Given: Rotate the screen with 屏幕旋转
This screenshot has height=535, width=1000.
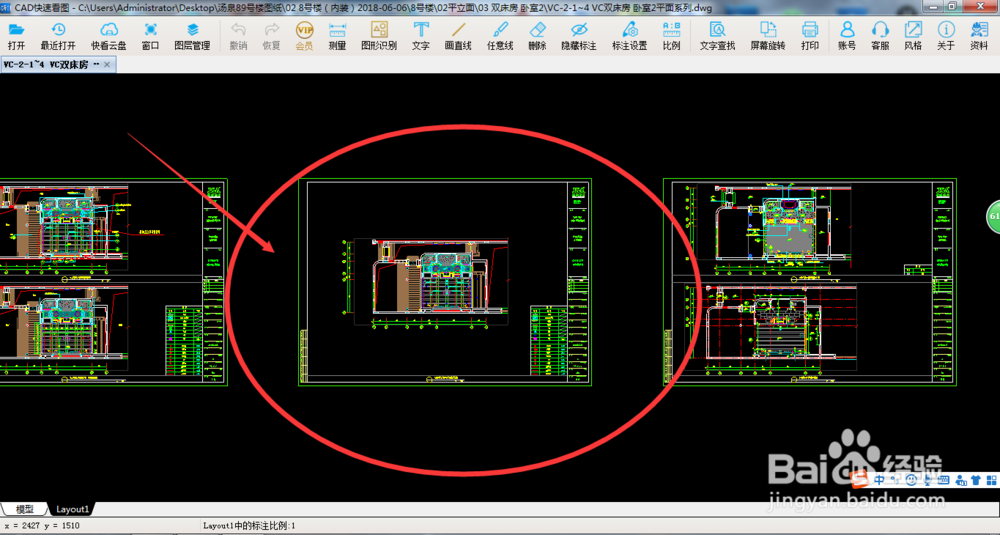Looking at the screenshot, I should (768, 35).
